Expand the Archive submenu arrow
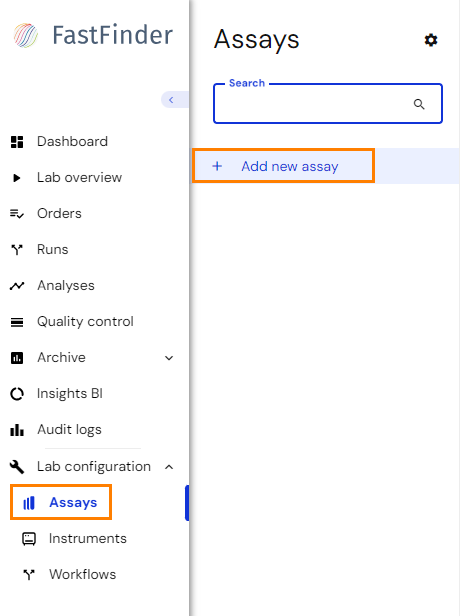The width and height of the screenshot is (463, 616). (x=169, y=358)
